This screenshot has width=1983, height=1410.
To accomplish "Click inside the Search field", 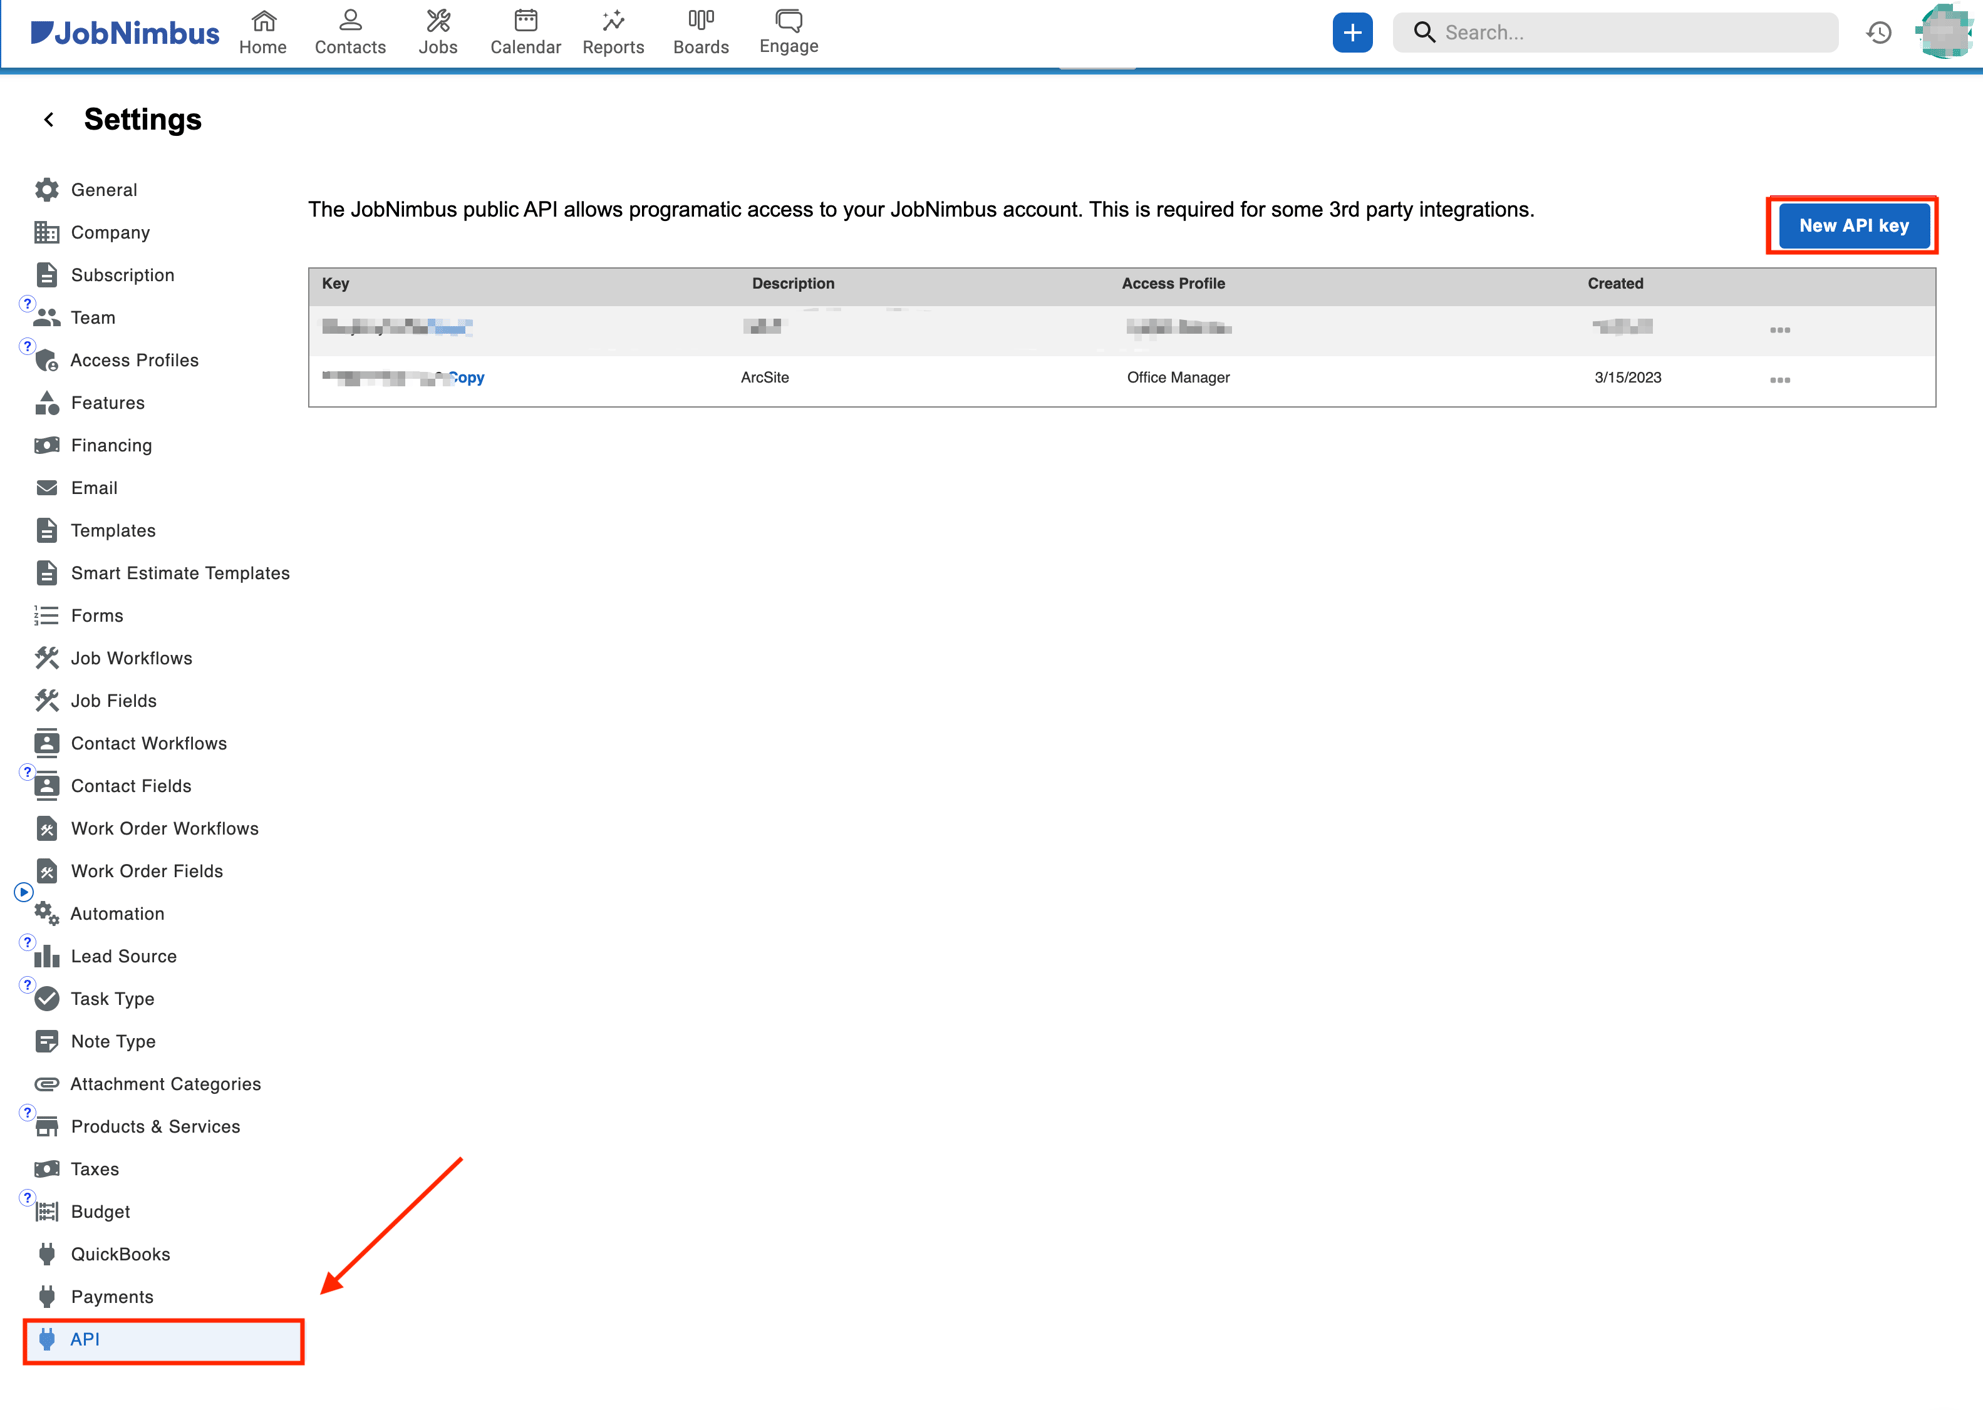I will [1615, 32].
